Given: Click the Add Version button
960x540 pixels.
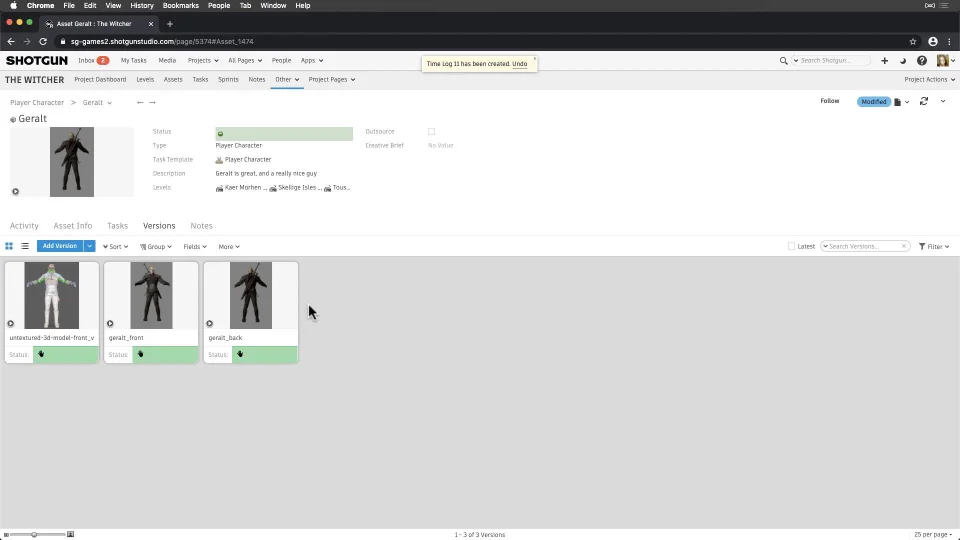Looking at the screenshot, I should click(x=60, y=246).
